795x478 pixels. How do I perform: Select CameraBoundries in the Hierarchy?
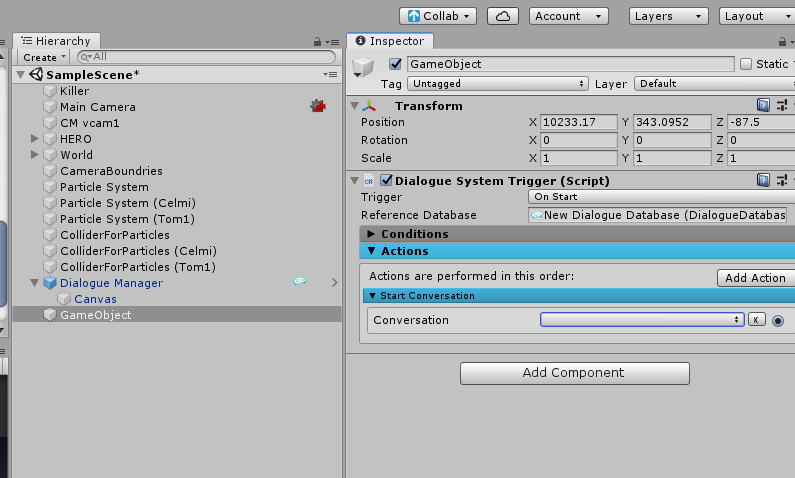(x=112, y=171)
